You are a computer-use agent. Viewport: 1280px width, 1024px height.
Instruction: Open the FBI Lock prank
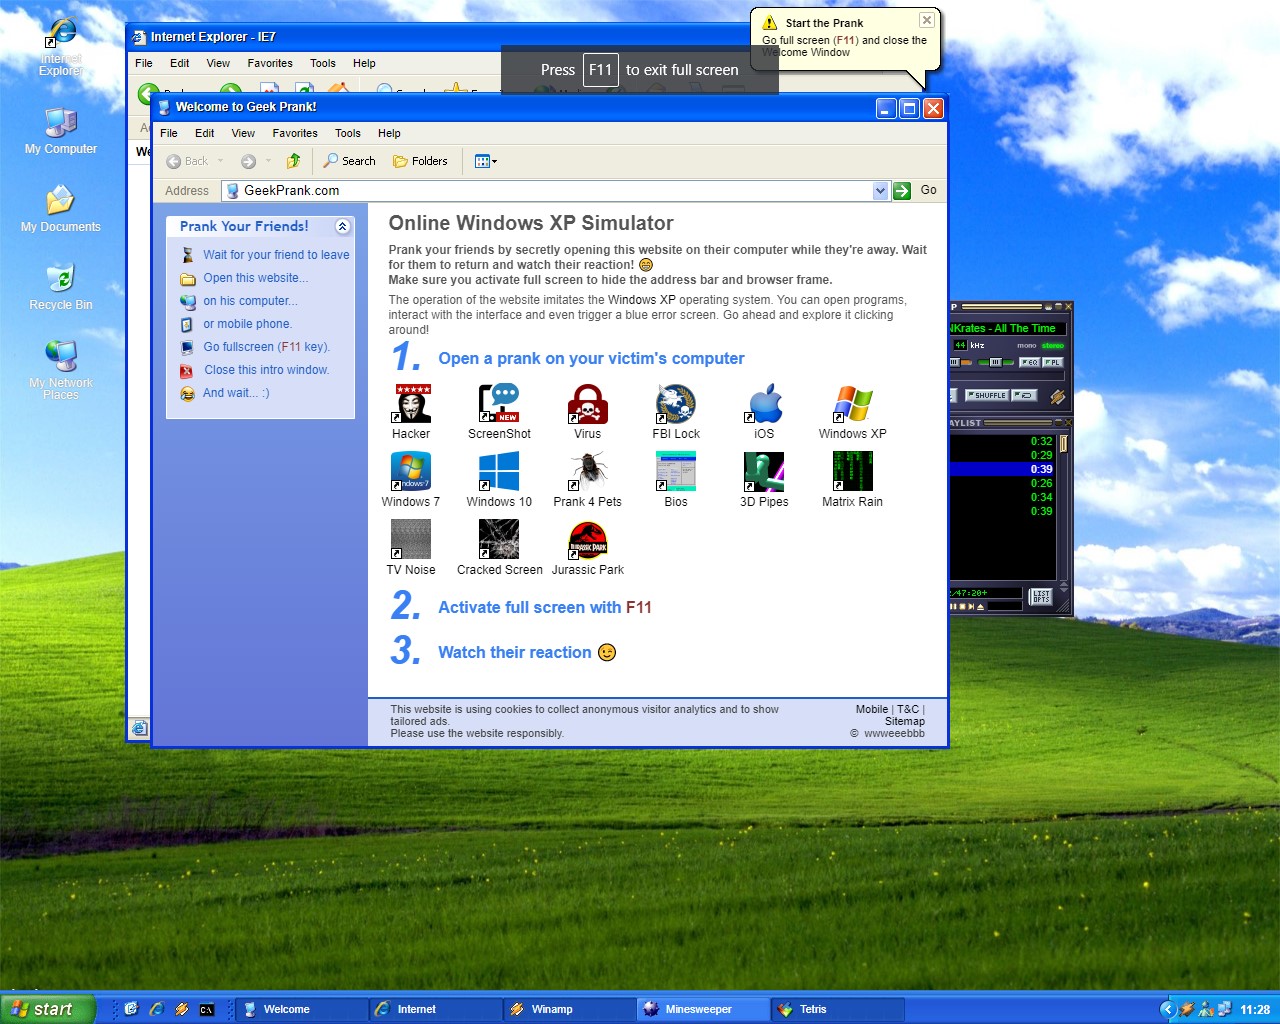pyautogui.click(x=676, y=411)
